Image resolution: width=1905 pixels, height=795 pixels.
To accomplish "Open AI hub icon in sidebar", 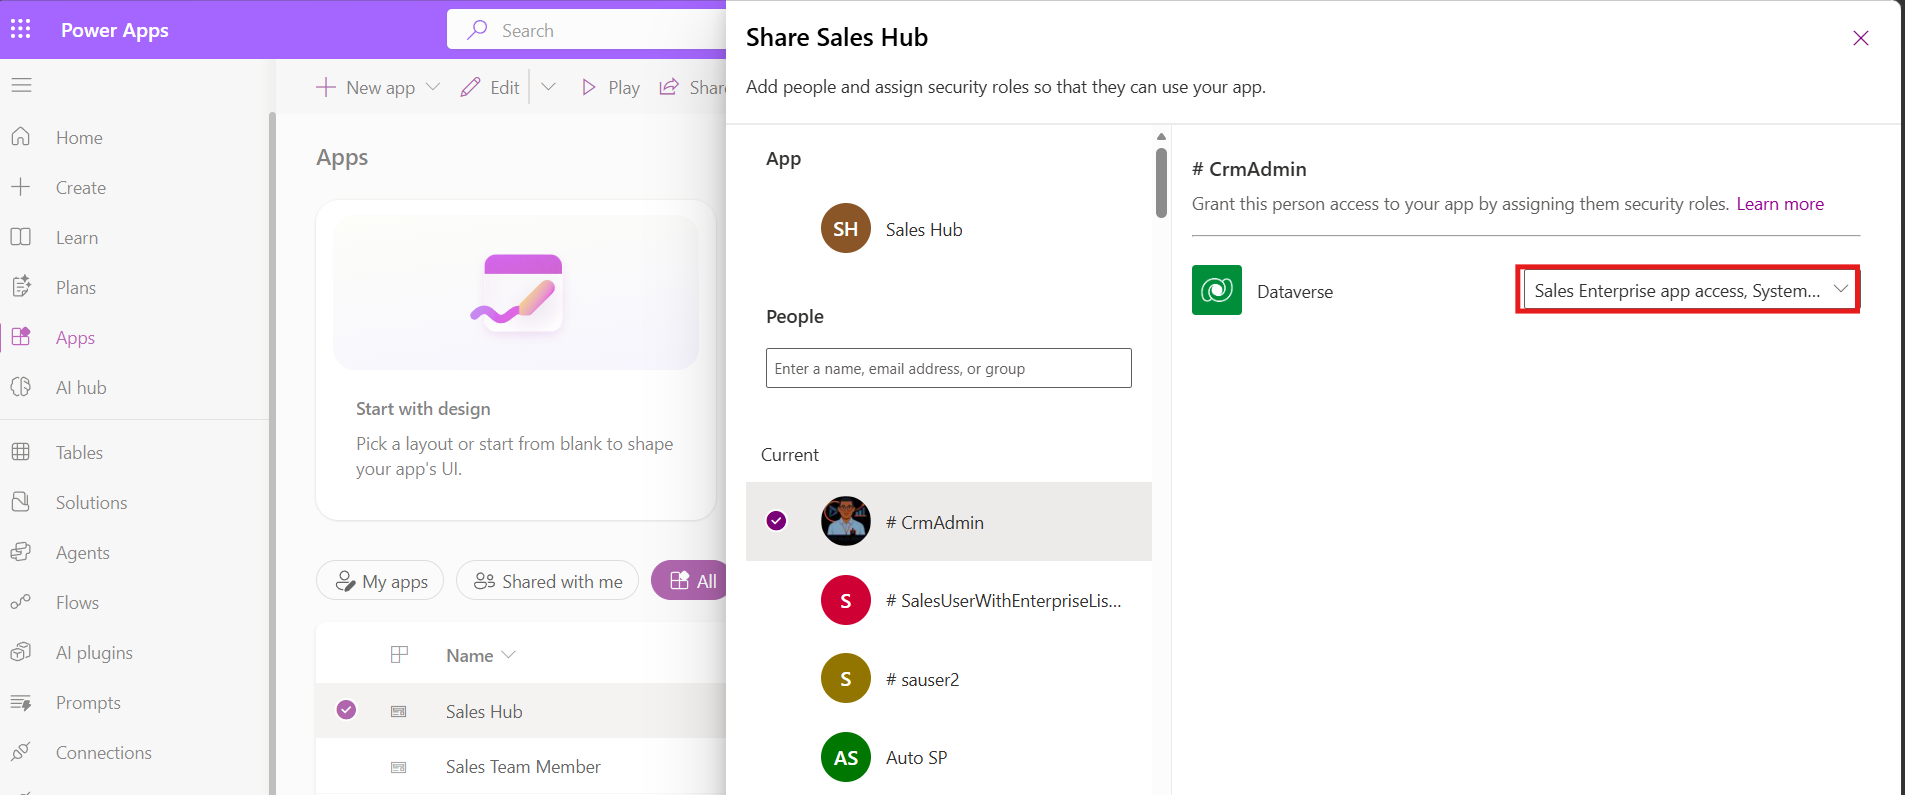I will point(21,387).
